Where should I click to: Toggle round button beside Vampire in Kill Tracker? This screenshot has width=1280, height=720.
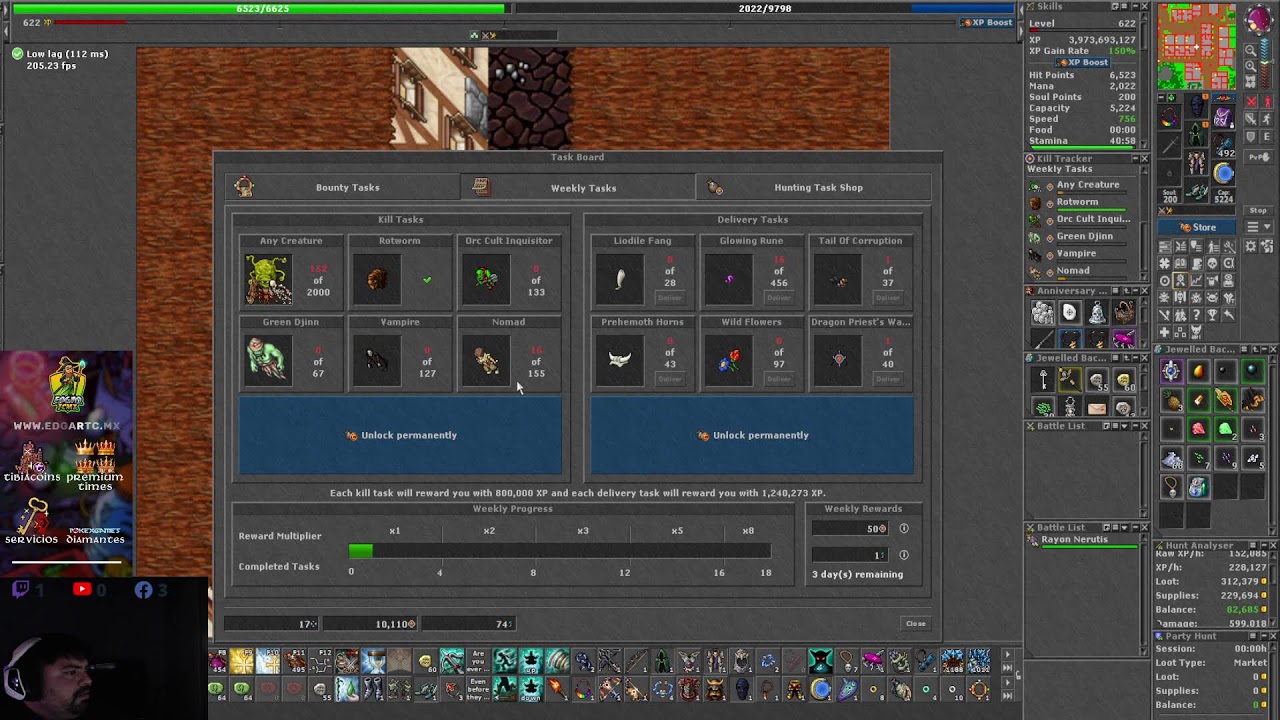click(1049, 254)
